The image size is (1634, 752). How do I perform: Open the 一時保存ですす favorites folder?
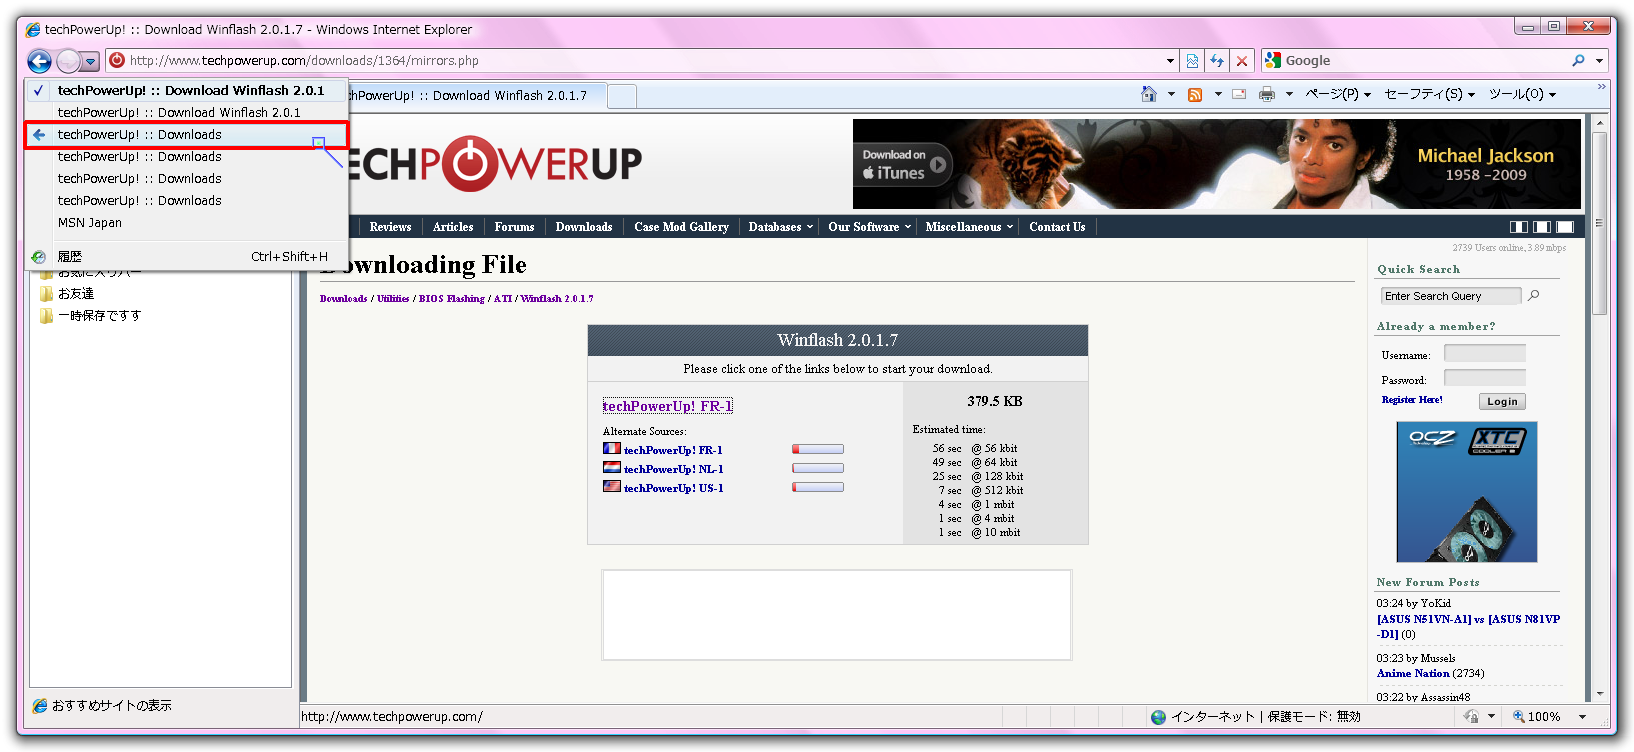point(90,315)
